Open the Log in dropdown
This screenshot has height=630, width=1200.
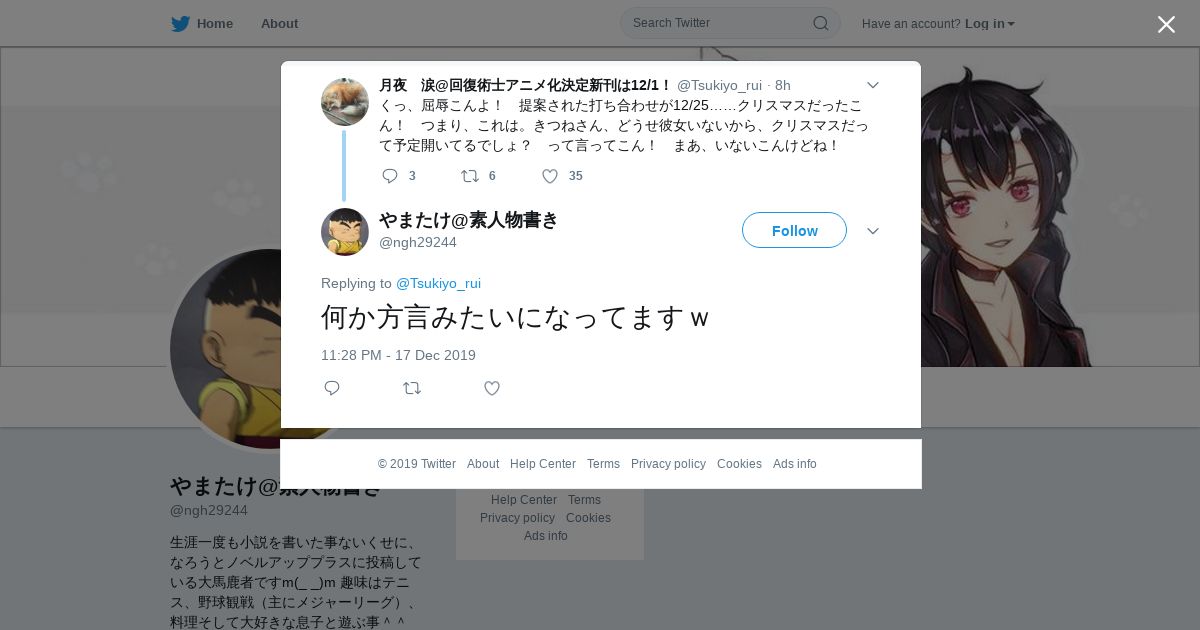[x=990, y=24]
